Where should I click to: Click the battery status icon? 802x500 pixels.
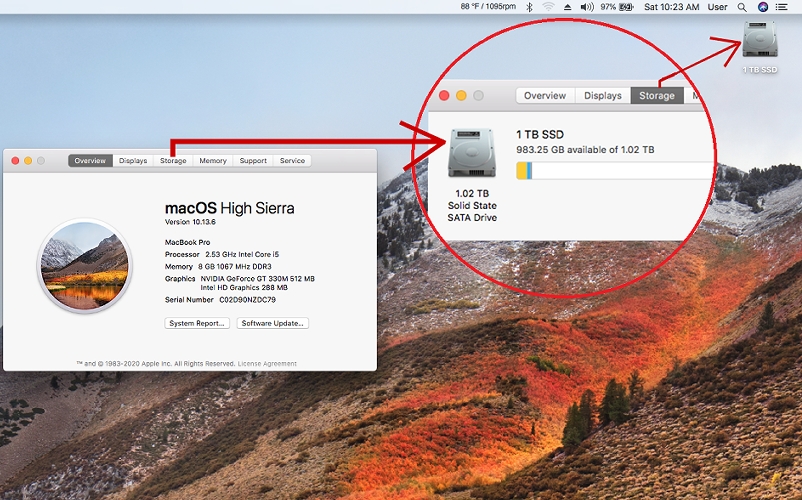pyautogui.click(x=627, y=7)
